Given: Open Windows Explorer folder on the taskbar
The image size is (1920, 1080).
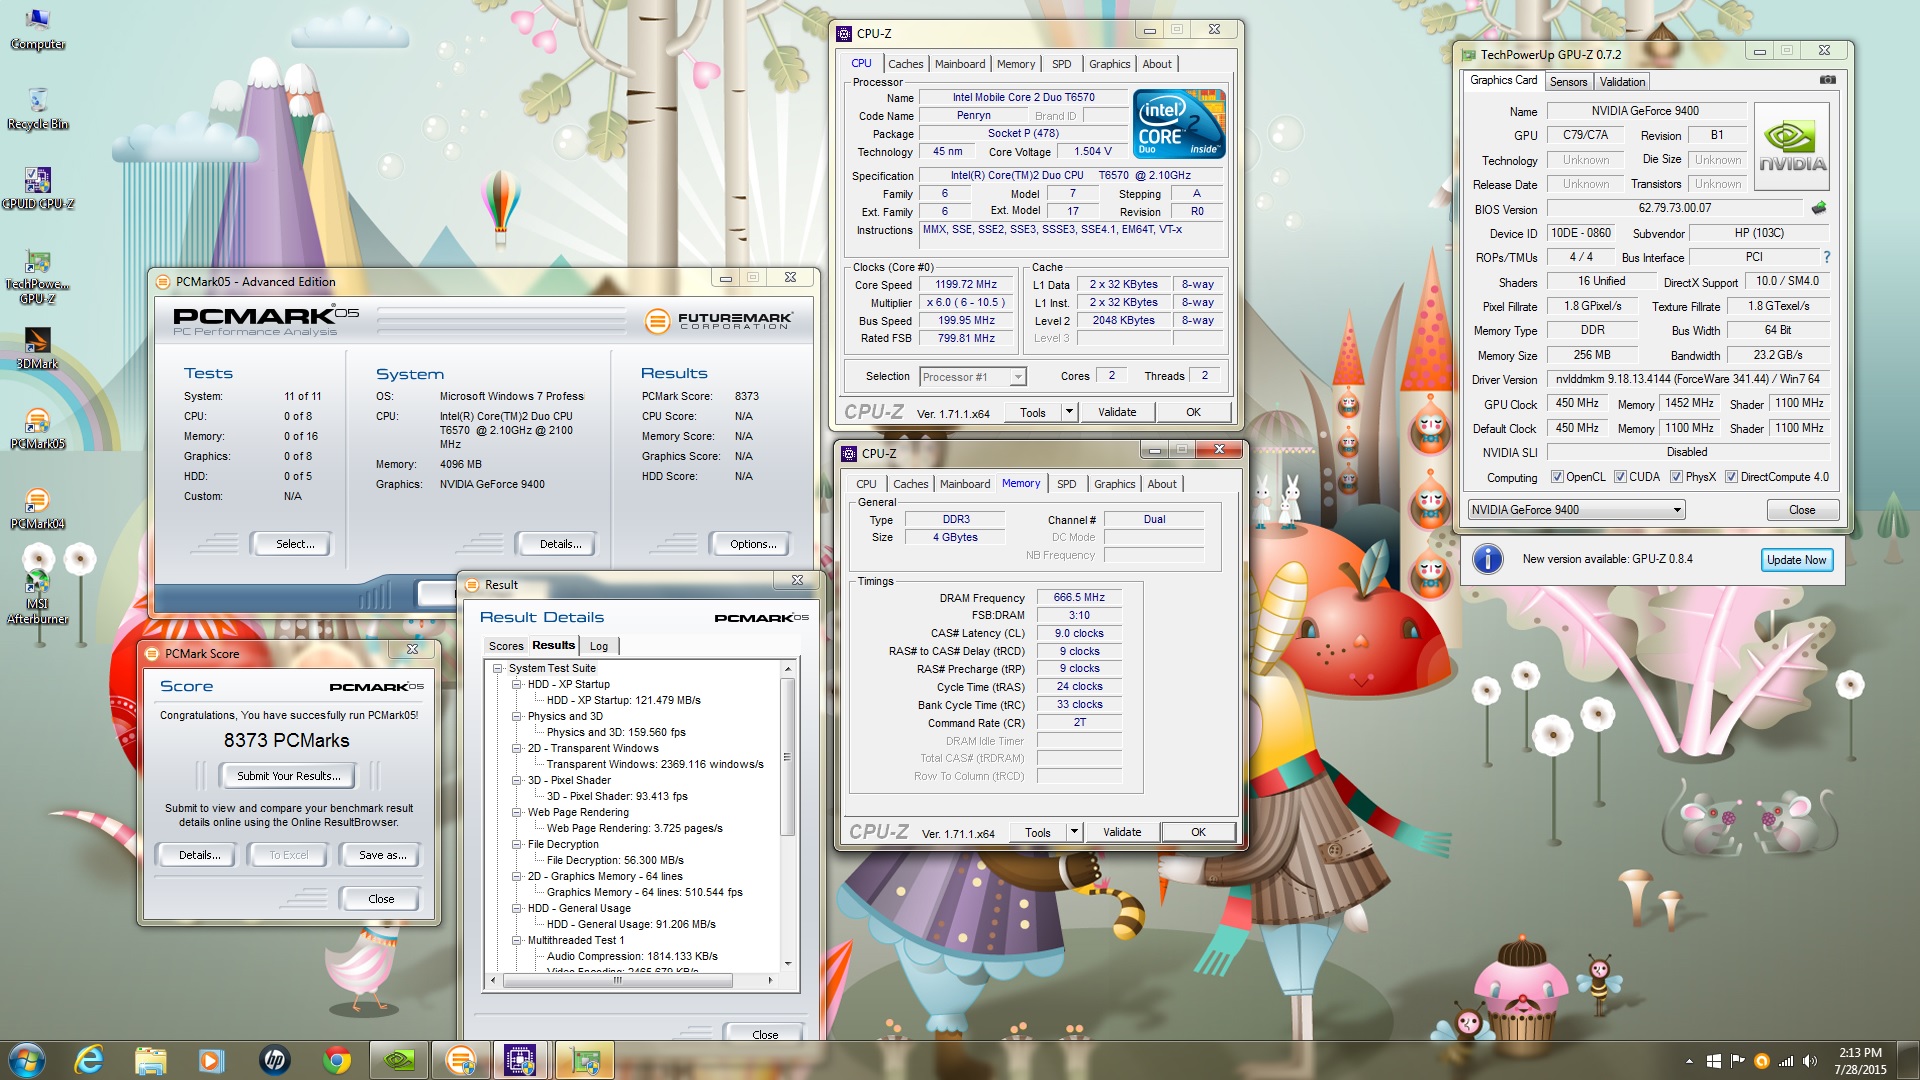Looking at the screenshot, I should click(150, 1060).
